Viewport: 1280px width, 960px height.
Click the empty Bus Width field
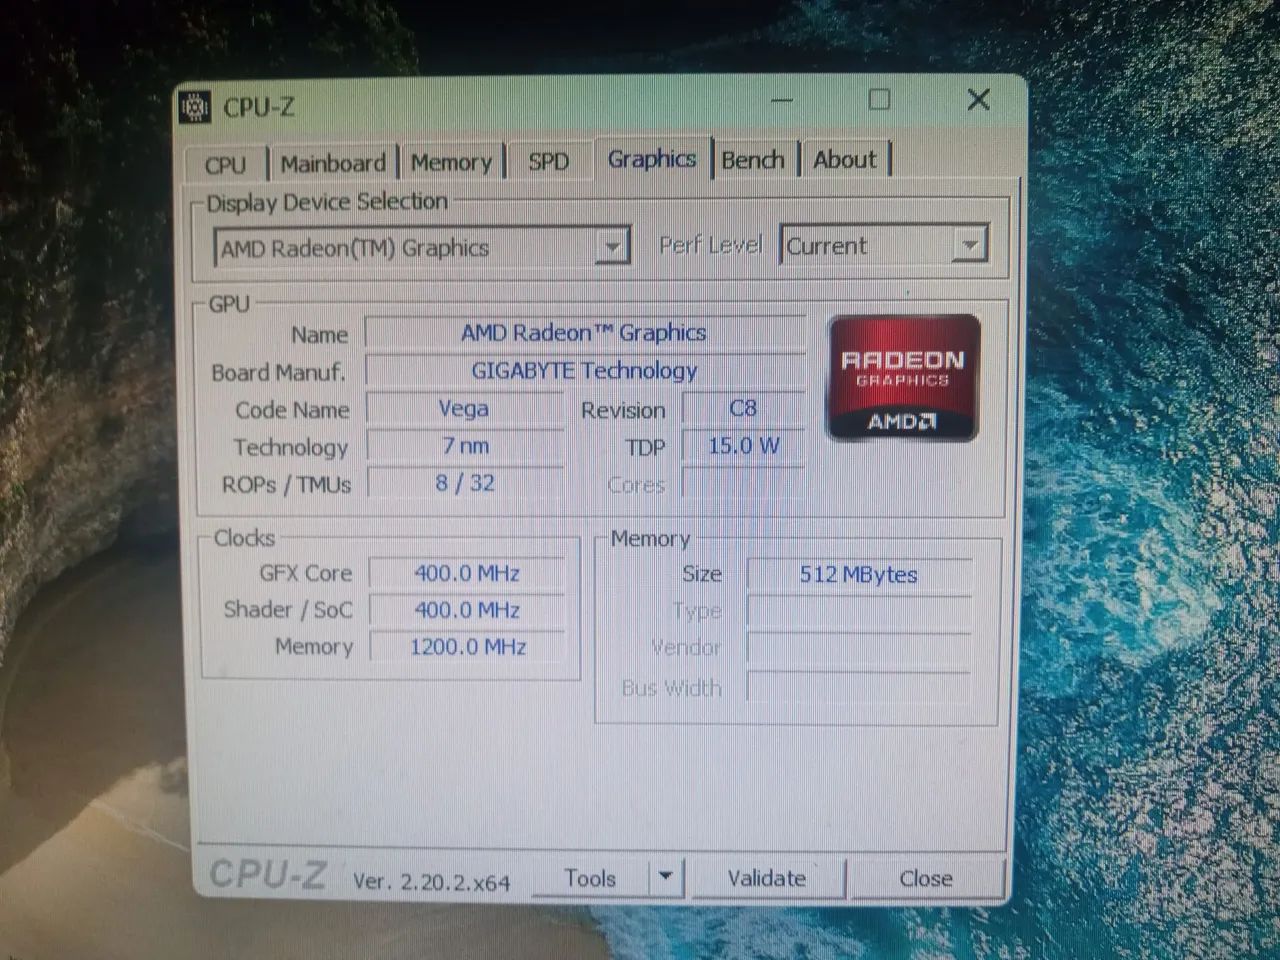[859, 687]
